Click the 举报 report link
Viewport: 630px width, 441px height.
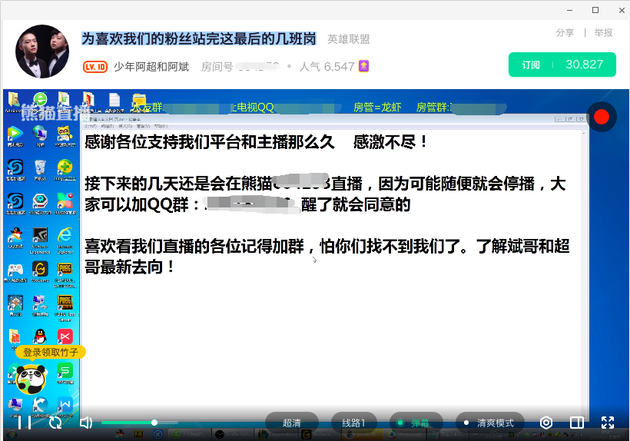[603, 32]
